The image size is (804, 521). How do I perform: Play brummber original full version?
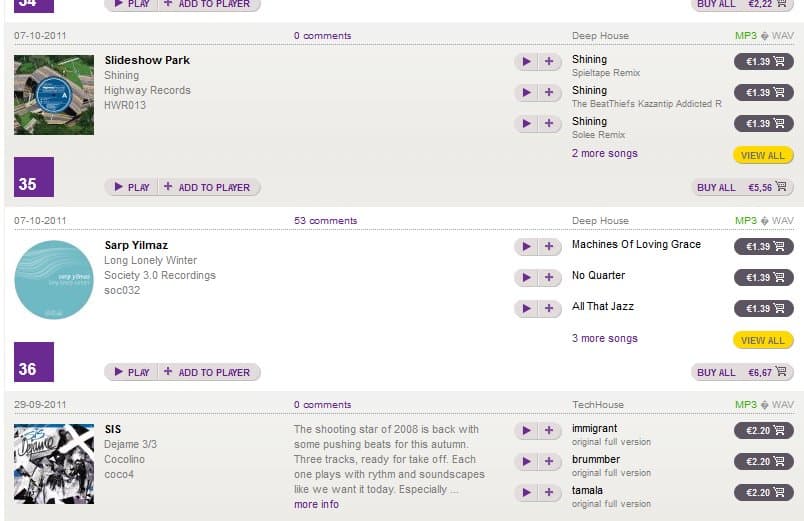tap(526, 462)
